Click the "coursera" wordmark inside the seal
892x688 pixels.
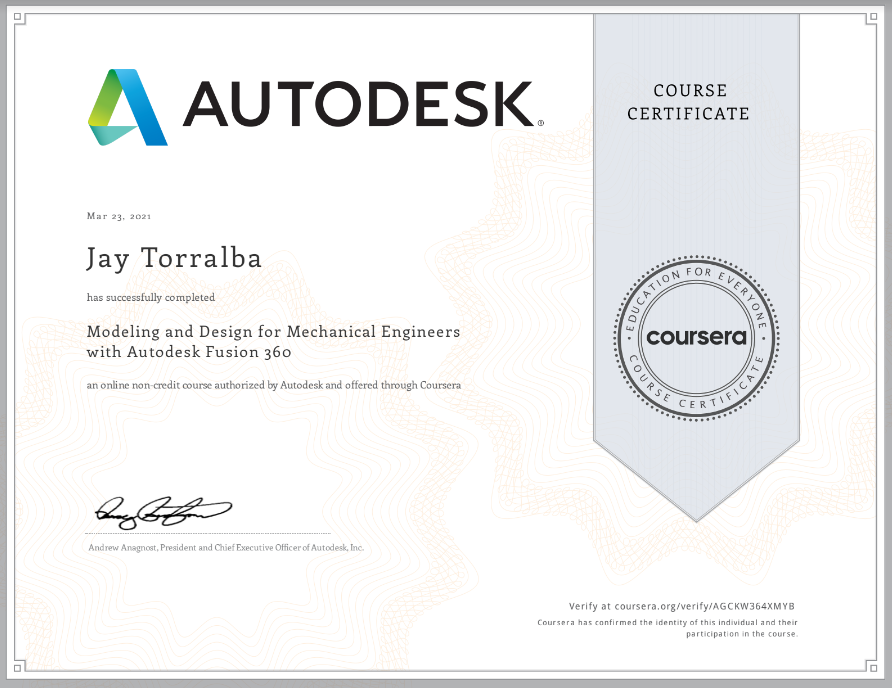pyautogui.click(x=696, y=337)
